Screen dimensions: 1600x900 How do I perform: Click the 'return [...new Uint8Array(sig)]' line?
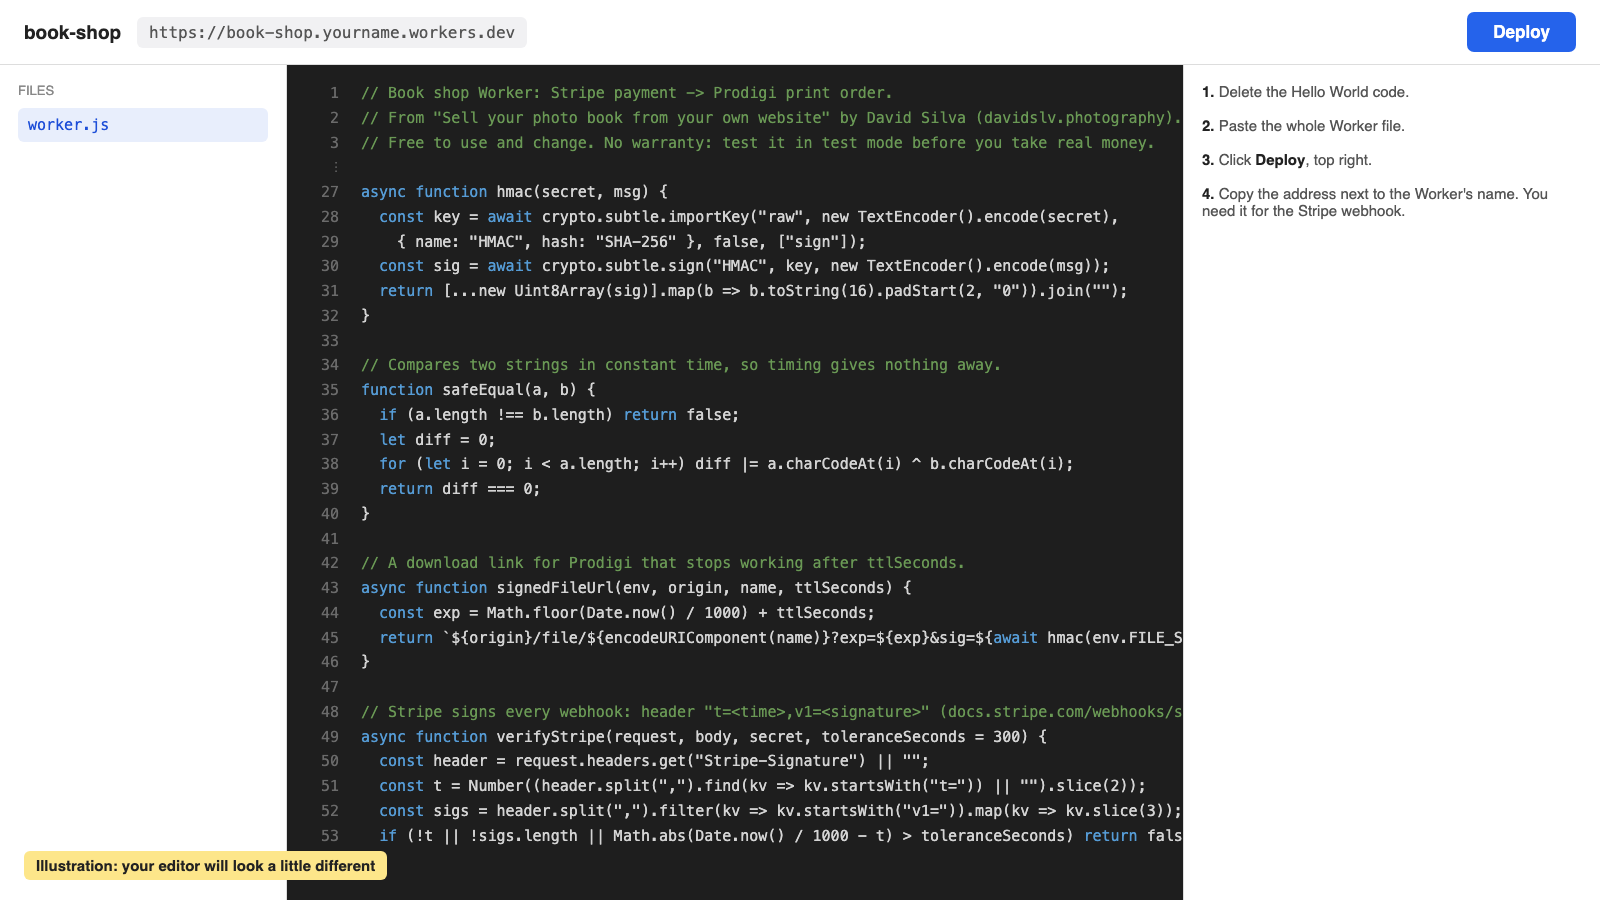753,291
